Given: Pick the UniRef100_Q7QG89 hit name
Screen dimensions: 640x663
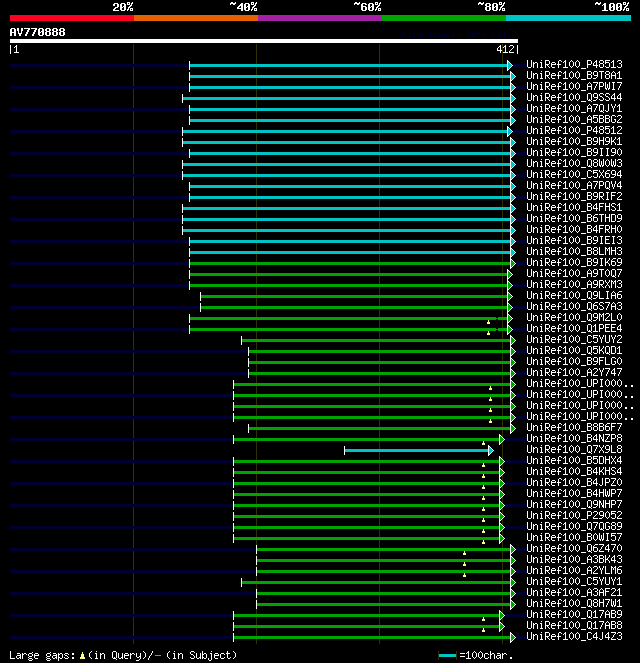Looking at the screenshot, I should tap(574, 526).
